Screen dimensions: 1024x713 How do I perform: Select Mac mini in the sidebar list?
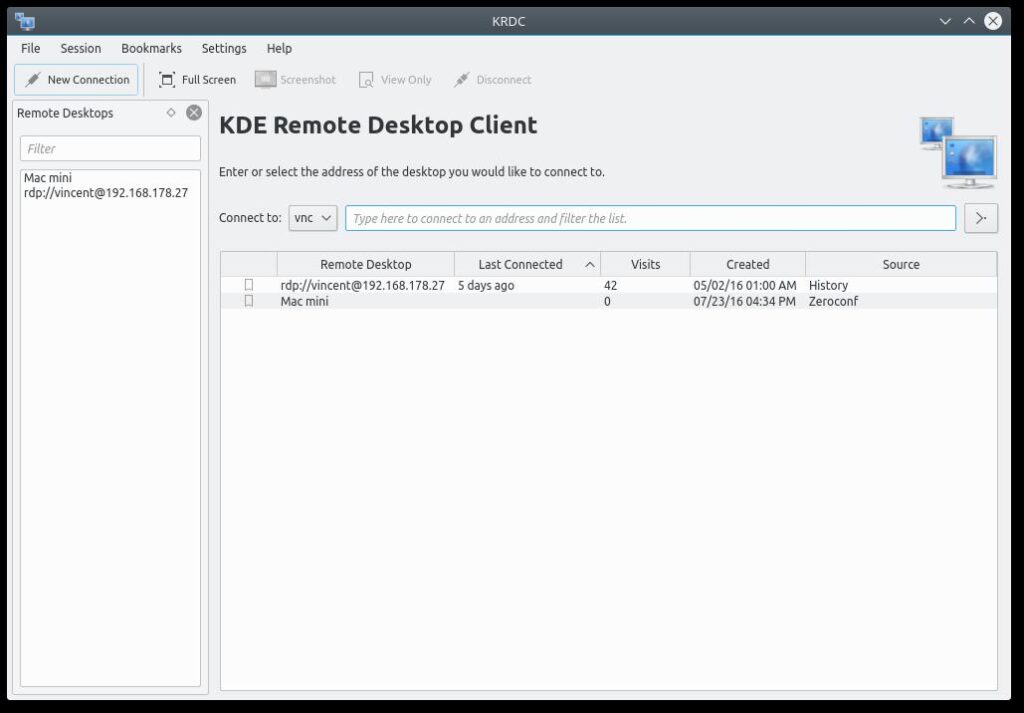click(x=48, y=178)
